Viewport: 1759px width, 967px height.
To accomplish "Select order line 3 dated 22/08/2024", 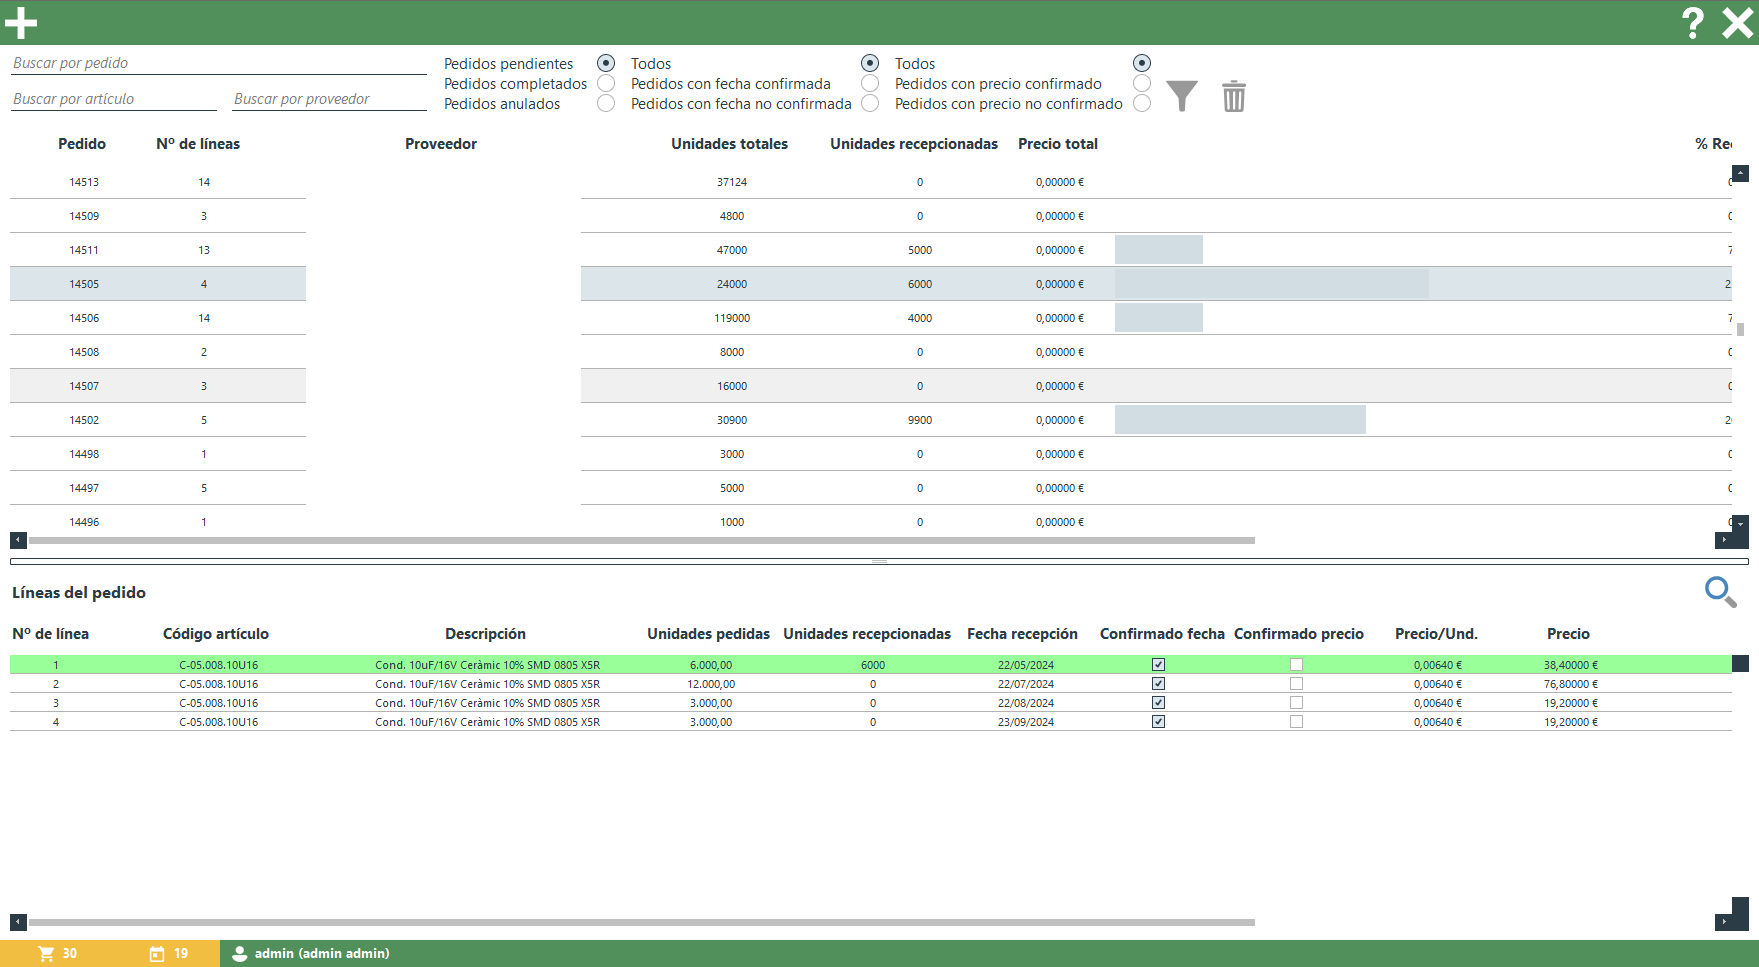I will pyautogui.click(x=1025, y=703).
